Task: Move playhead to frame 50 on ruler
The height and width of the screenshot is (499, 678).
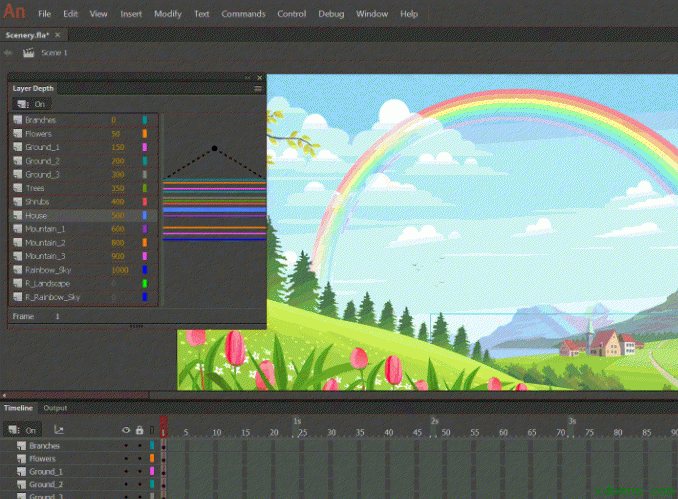Action: [446, 432]
